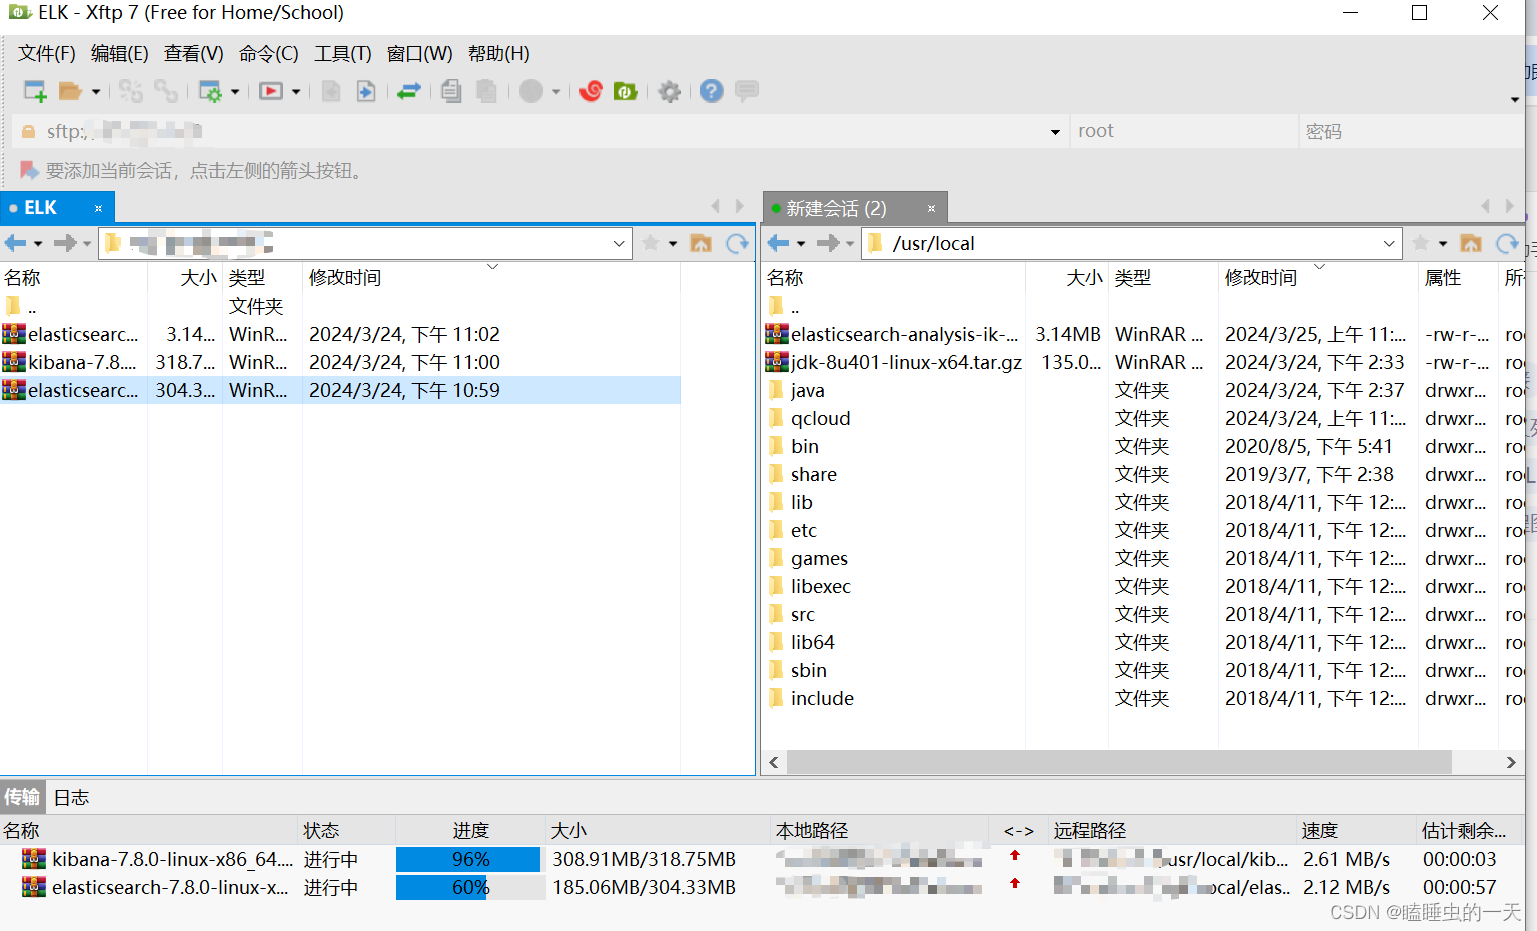Click the remote pane favorites star icon
The image size is (1537, 931).
[1421, 243]
